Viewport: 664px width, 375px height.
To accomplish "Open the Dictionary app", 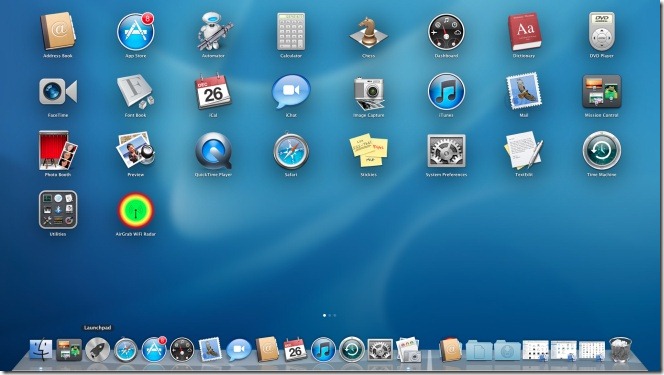I will click(524, 32).
